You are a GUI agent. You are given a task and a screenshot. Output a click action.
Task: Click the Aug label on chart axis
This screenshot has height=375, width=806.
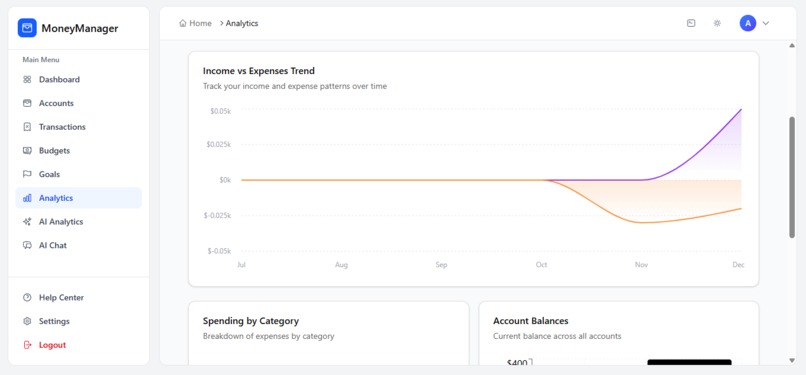point(341,265)
